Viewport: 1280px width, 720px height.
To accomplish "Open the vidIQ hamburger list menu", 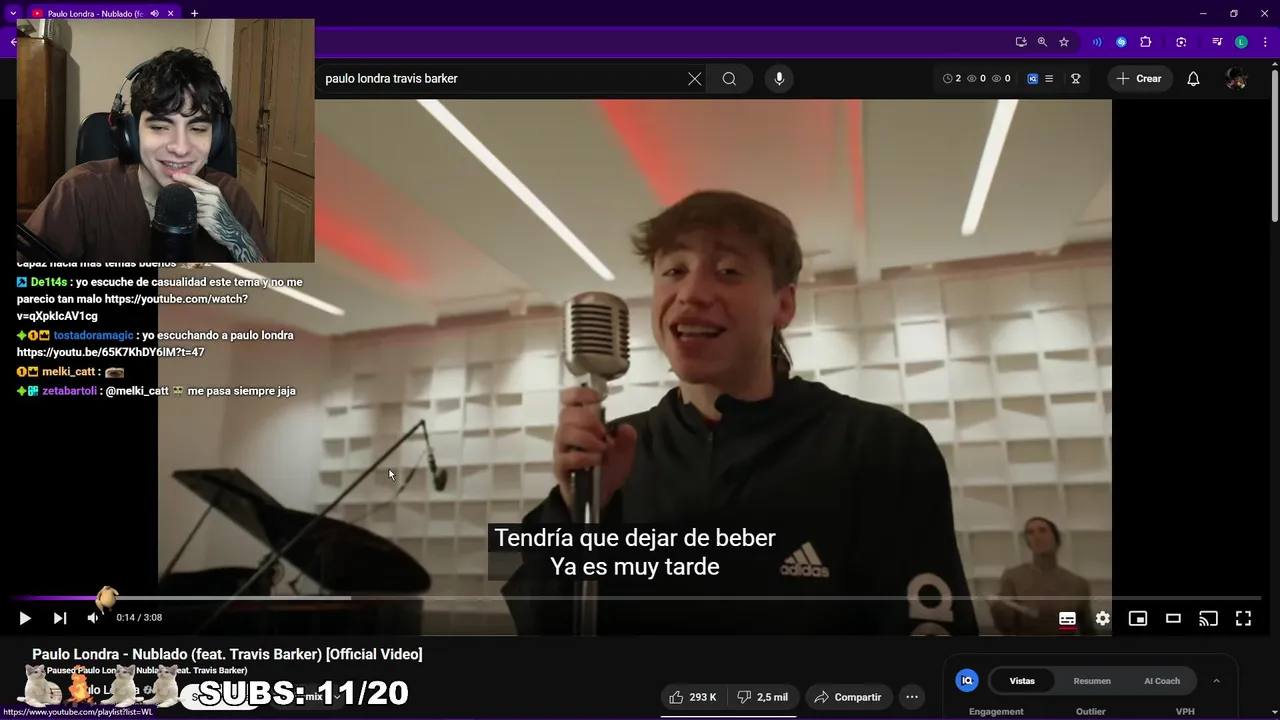I will pyautogui.click(x=1048, y=79).
